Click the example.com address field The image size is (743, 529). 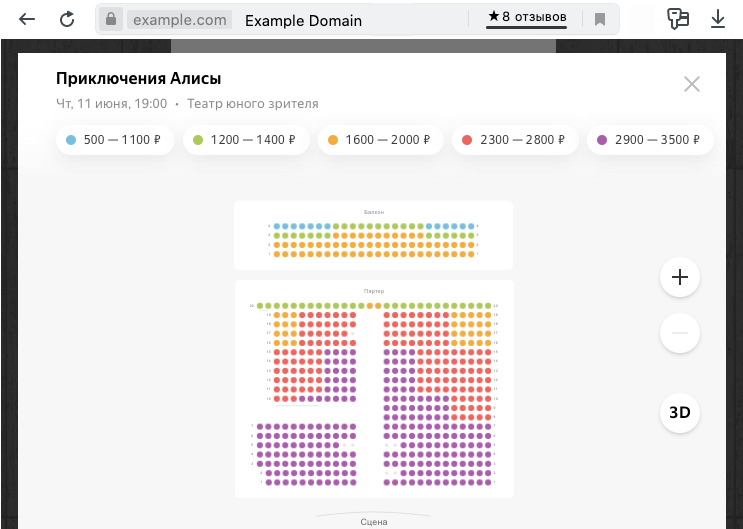[180, 20]
